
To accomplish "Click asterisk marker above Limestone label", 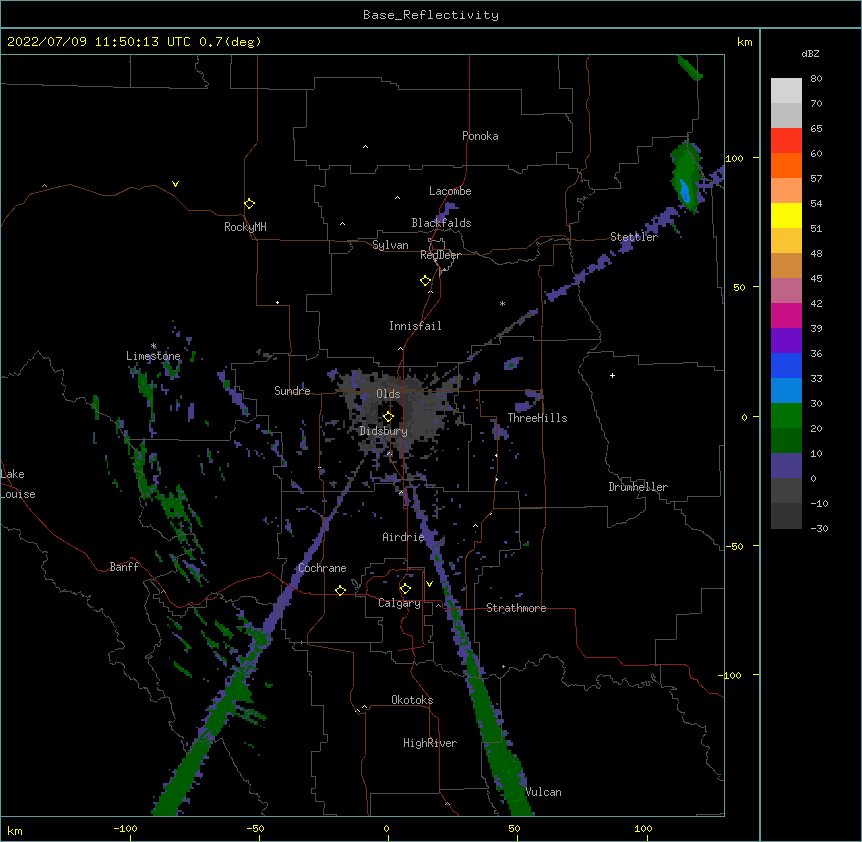I will point(153,346).
